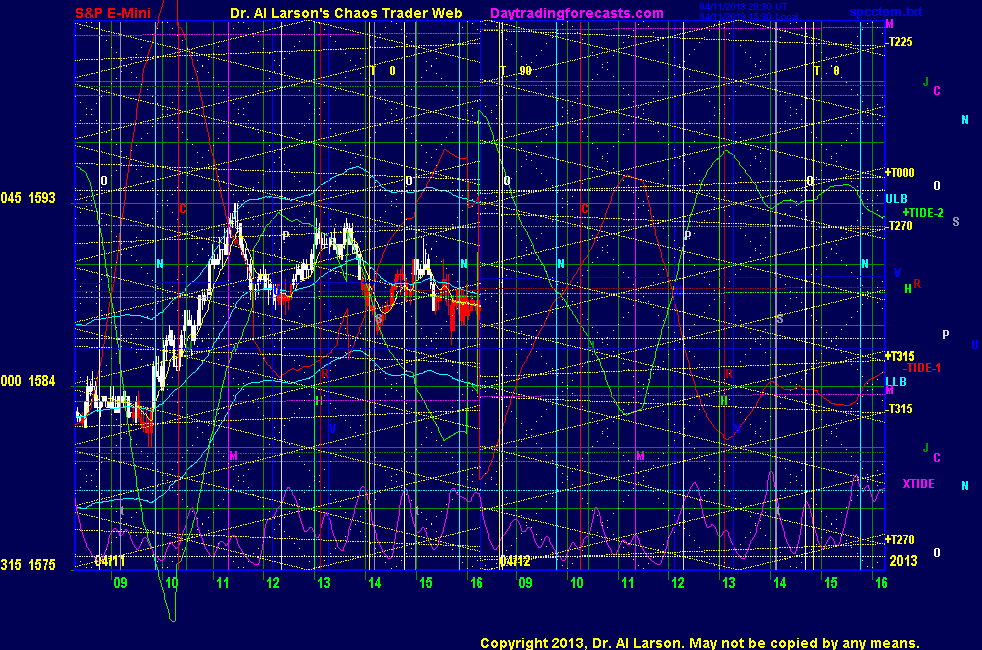The image size is (982, 650).
Task: Click the 000 1584 price axis label
Action: 28,381
